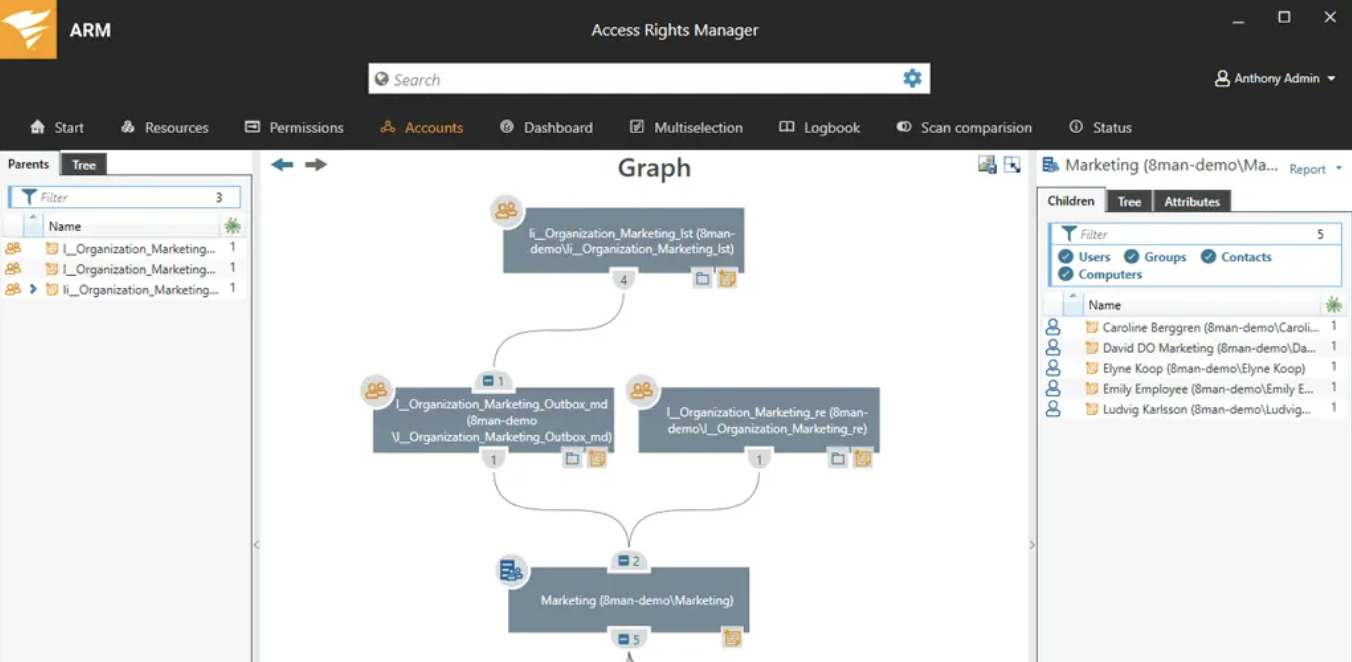Open the Dashboard view
Screen dimensions: 1352x662
(x=546, y=127)
